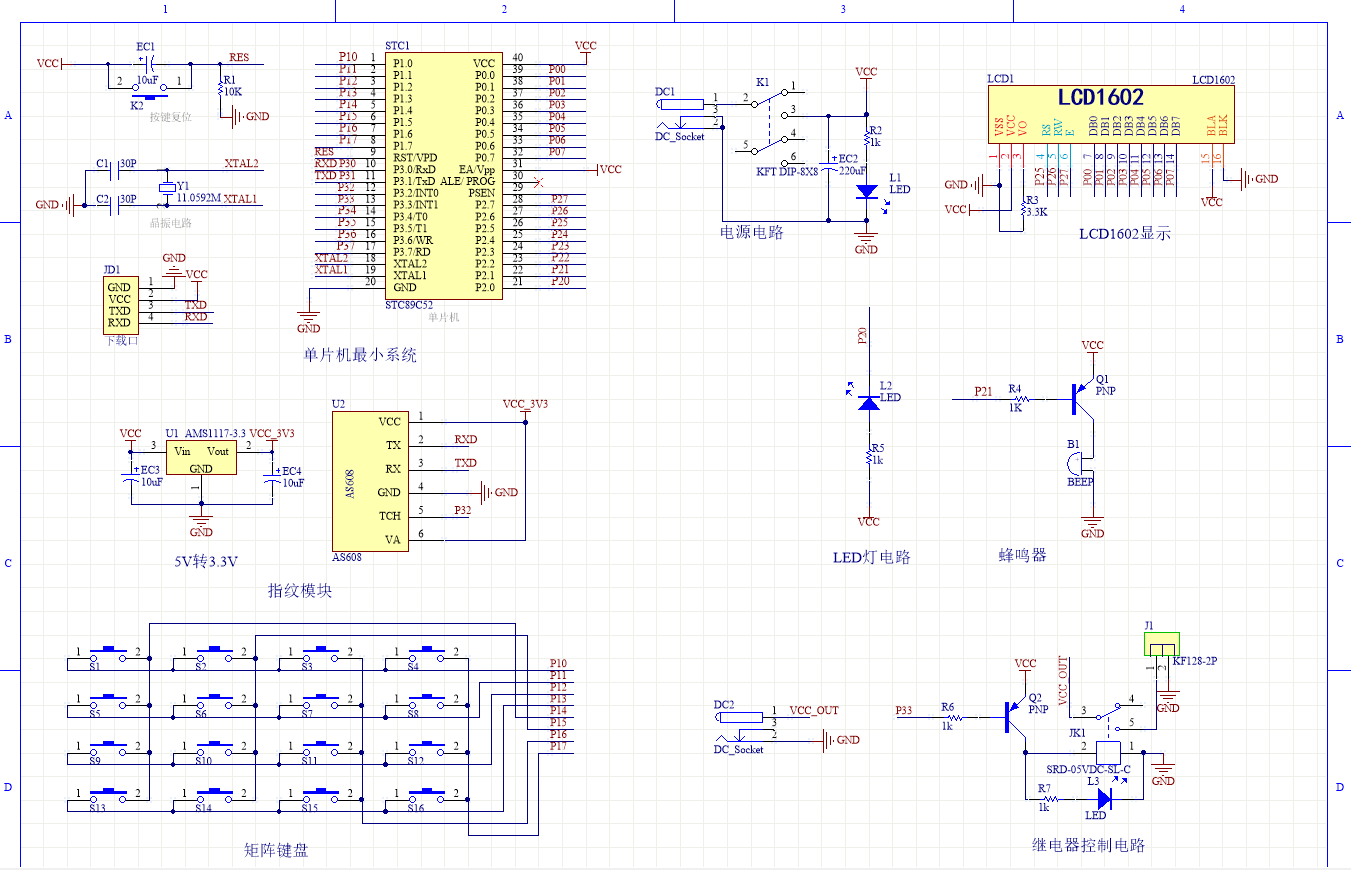Viewport: 1351px width, 870px height.
Task: Click resistor R5 1k symbol
Action: pos(869,456)
